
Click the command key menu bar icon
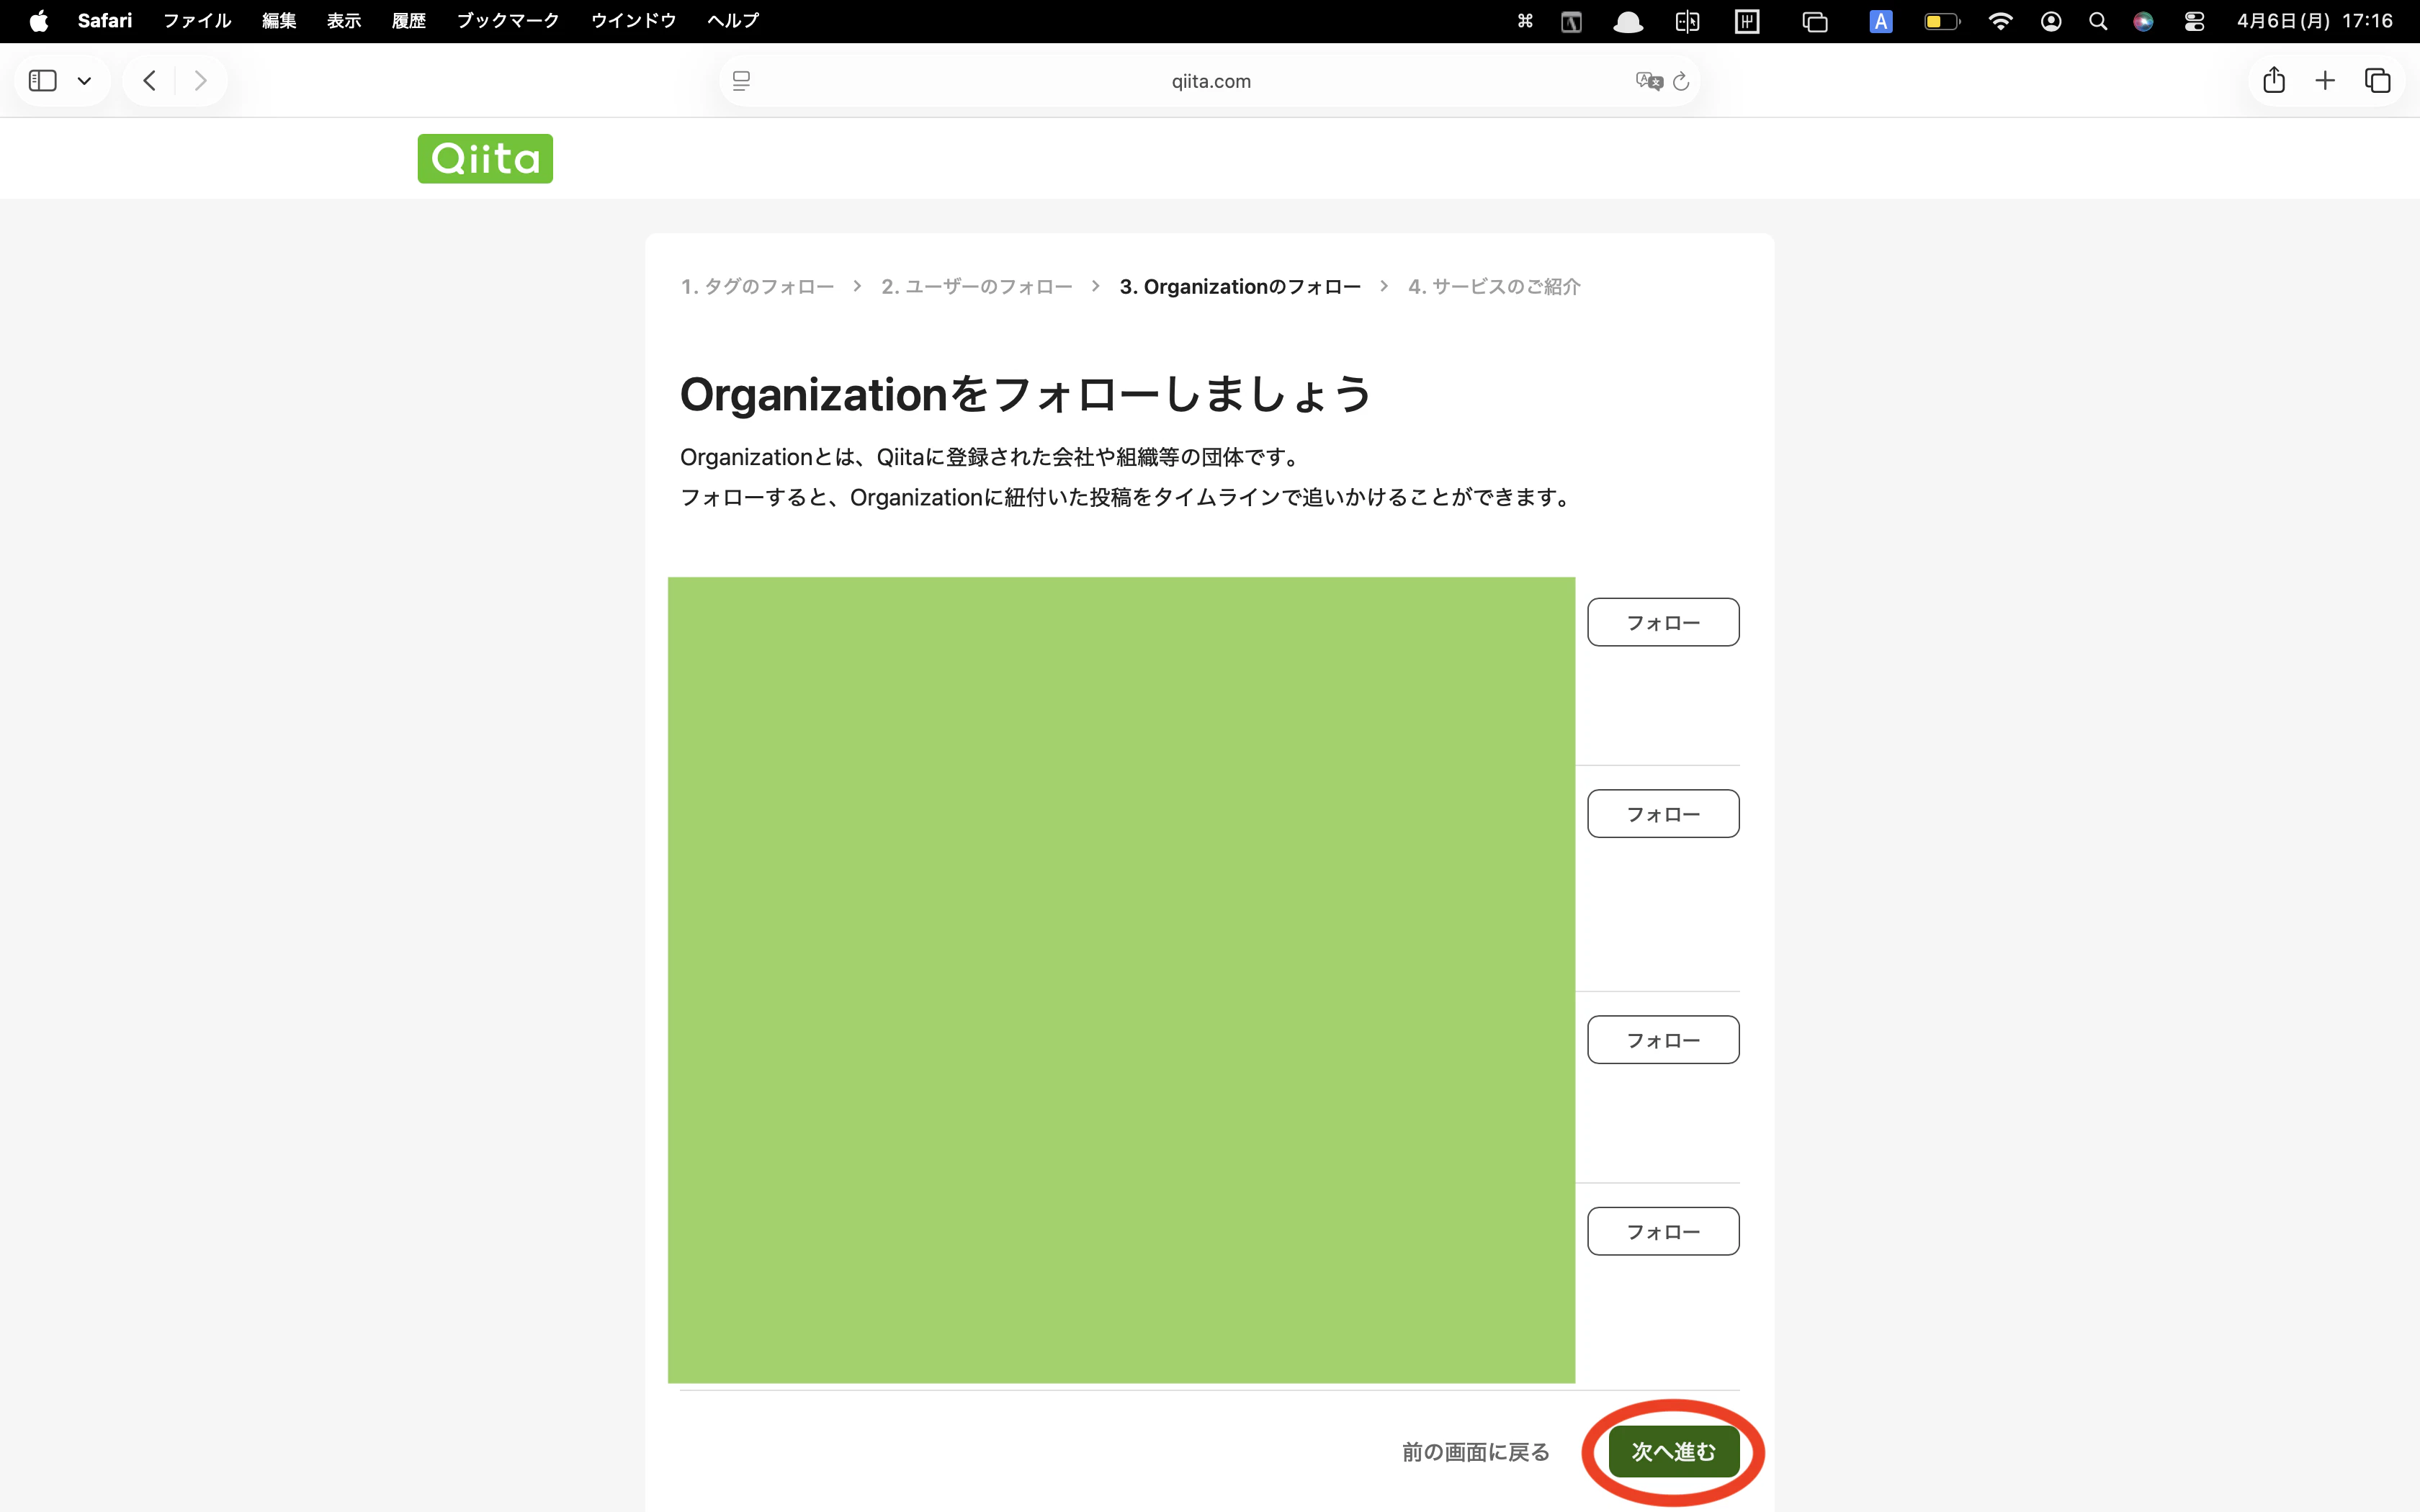(1525, 21)
